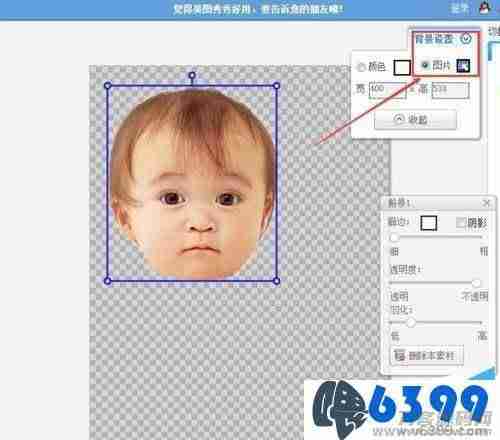Open the 描边 stroke color swatch
This screenshot has height=440, width=500.
click(x=429, y=223)
